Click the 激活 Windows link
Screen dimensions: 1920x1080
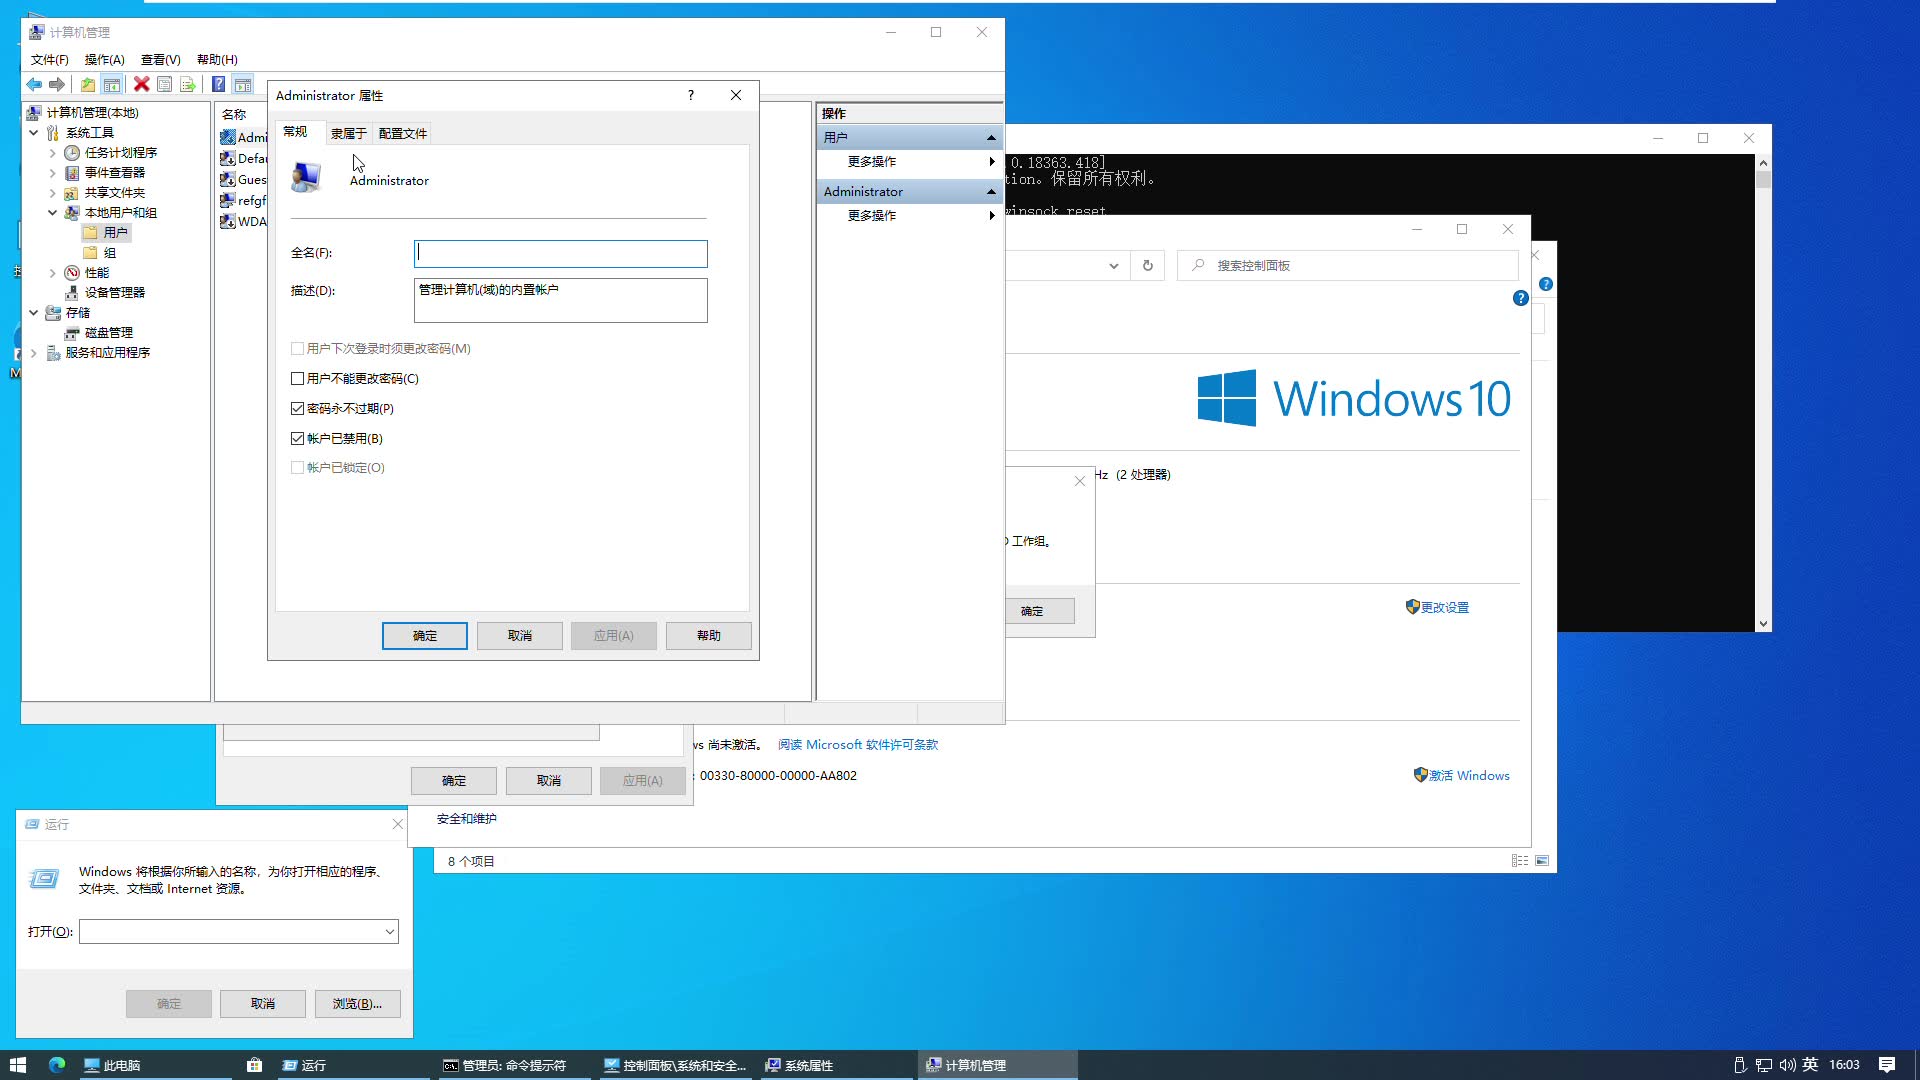(1470, 775)
